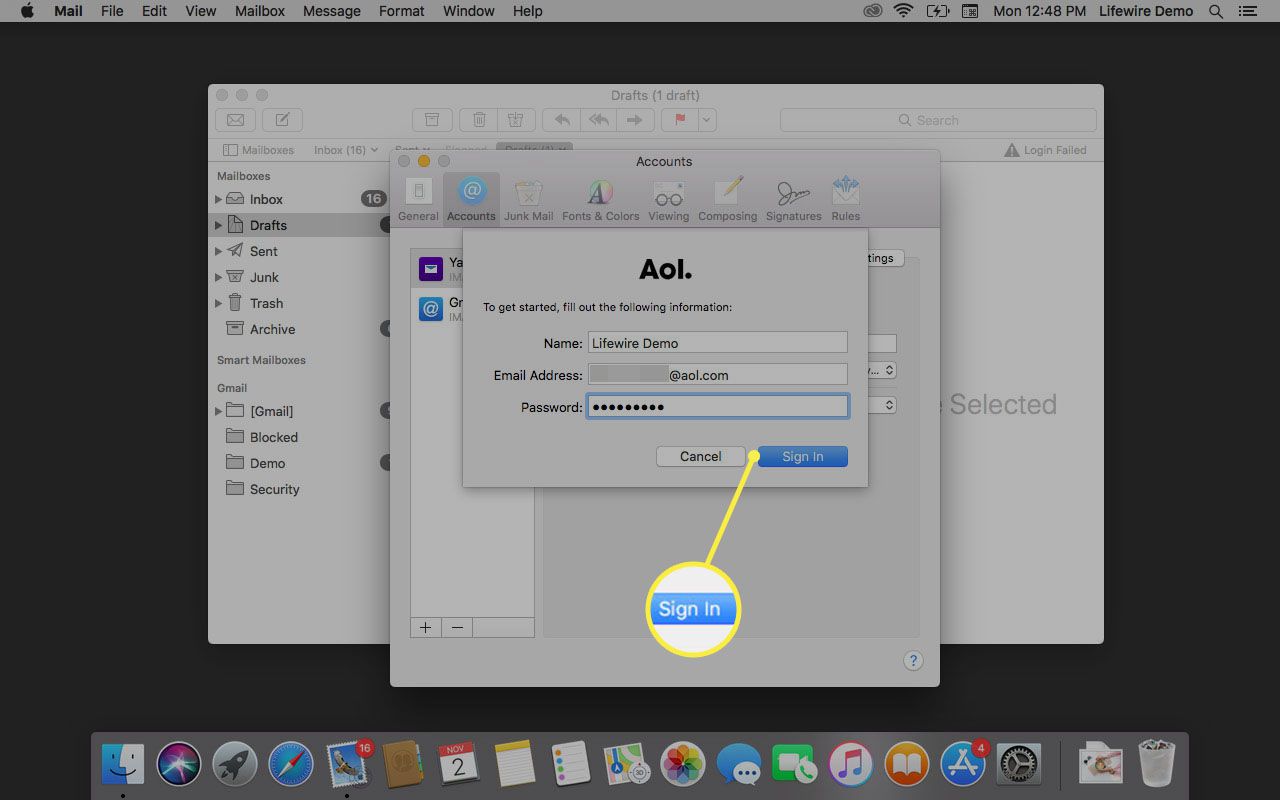Open the App Store from the Dock
1280x800 pixels.
pyautogui.click(x=964, y=765)
